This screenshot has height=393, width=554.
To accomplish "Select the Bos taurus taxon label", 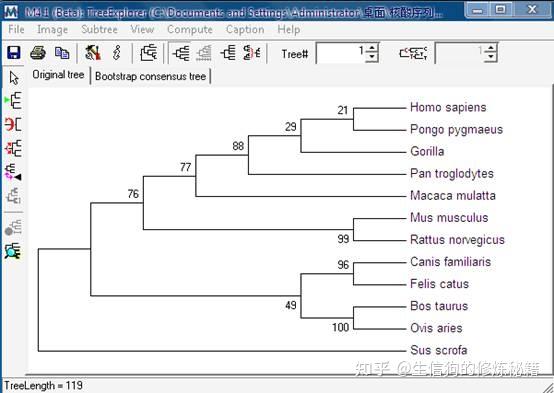I will coord(439,306).
